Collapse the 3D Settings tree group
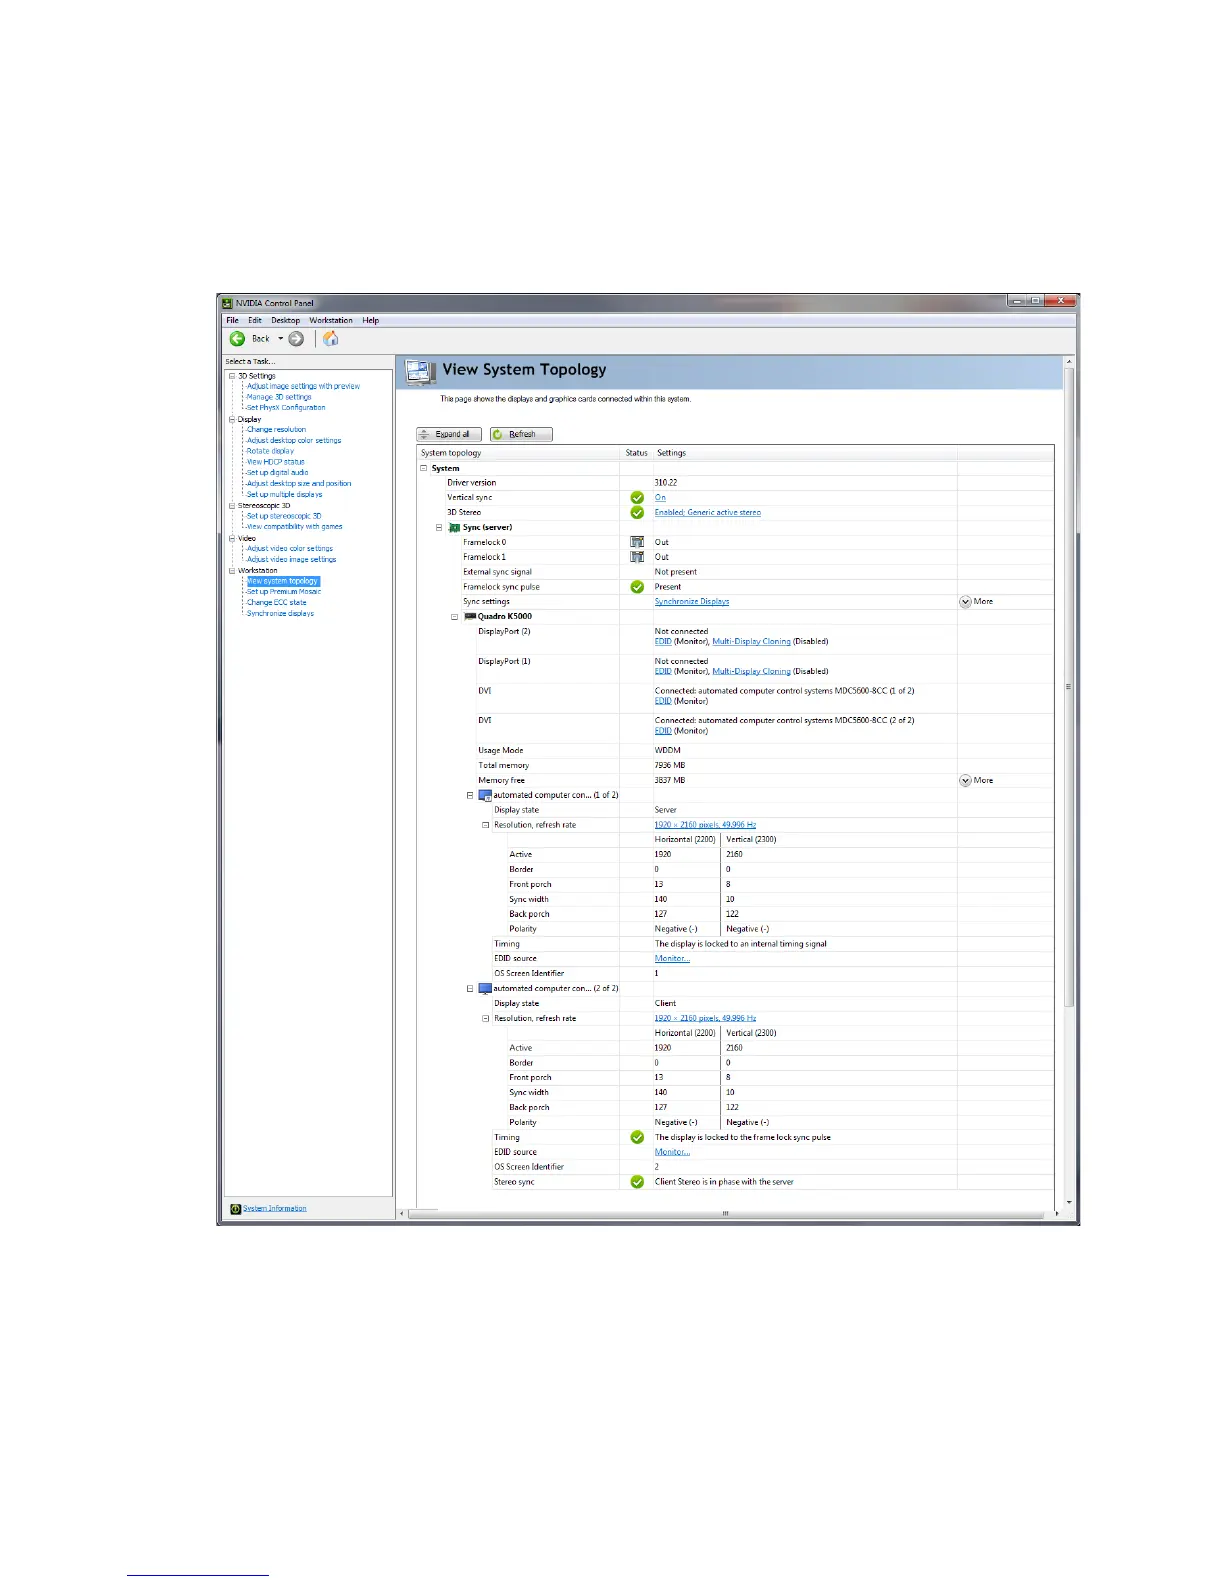Viewport: 1224px width, 1584px height. (232, 376)
